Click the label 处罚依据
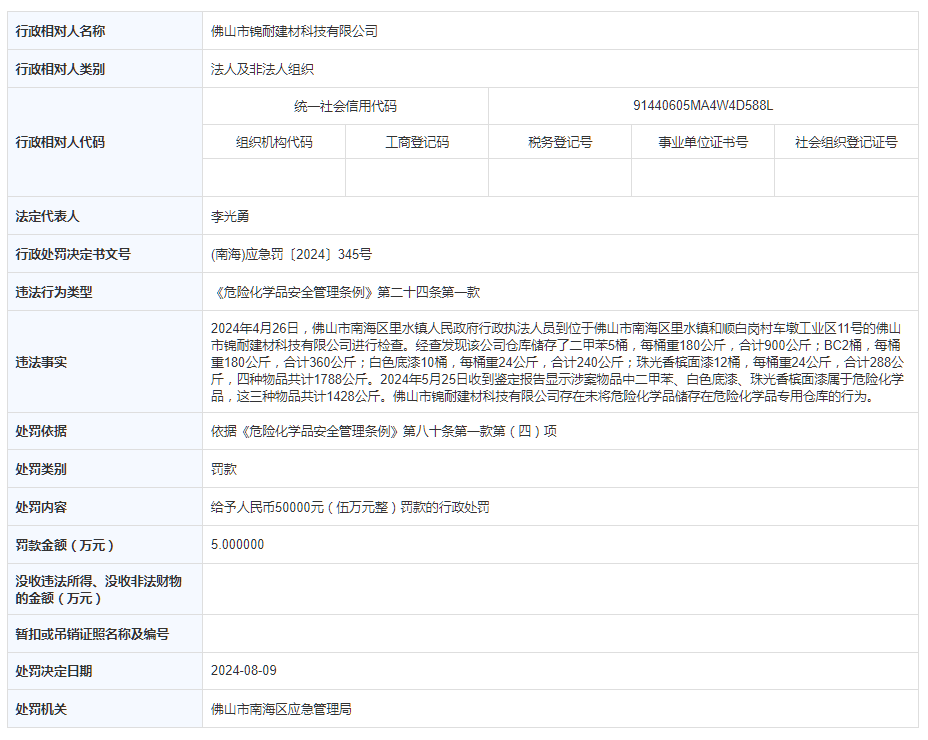 pos(41,431)
